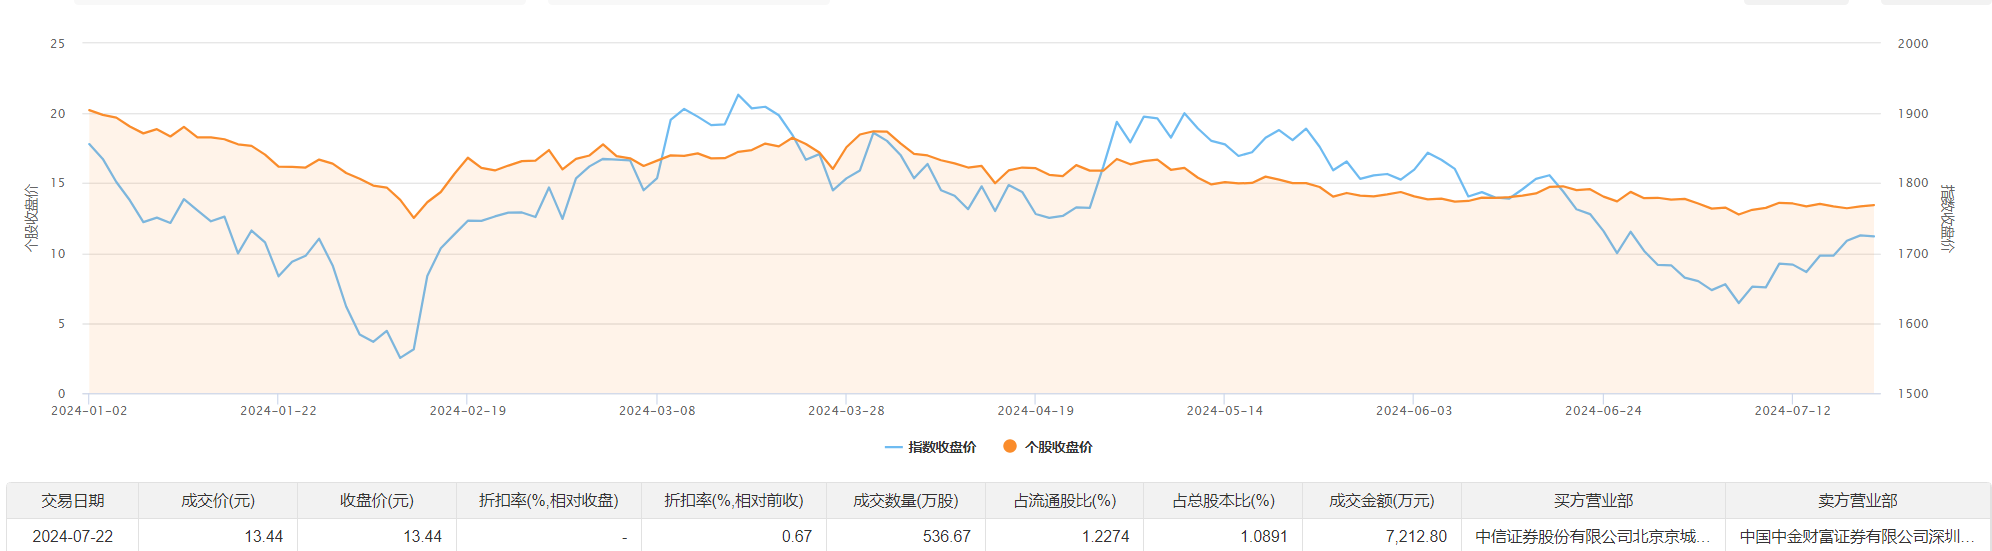The width and height of the screenshot is (1992, 551).
Task: Click the 卖方营业部 column header
Action: (1857, 501)
